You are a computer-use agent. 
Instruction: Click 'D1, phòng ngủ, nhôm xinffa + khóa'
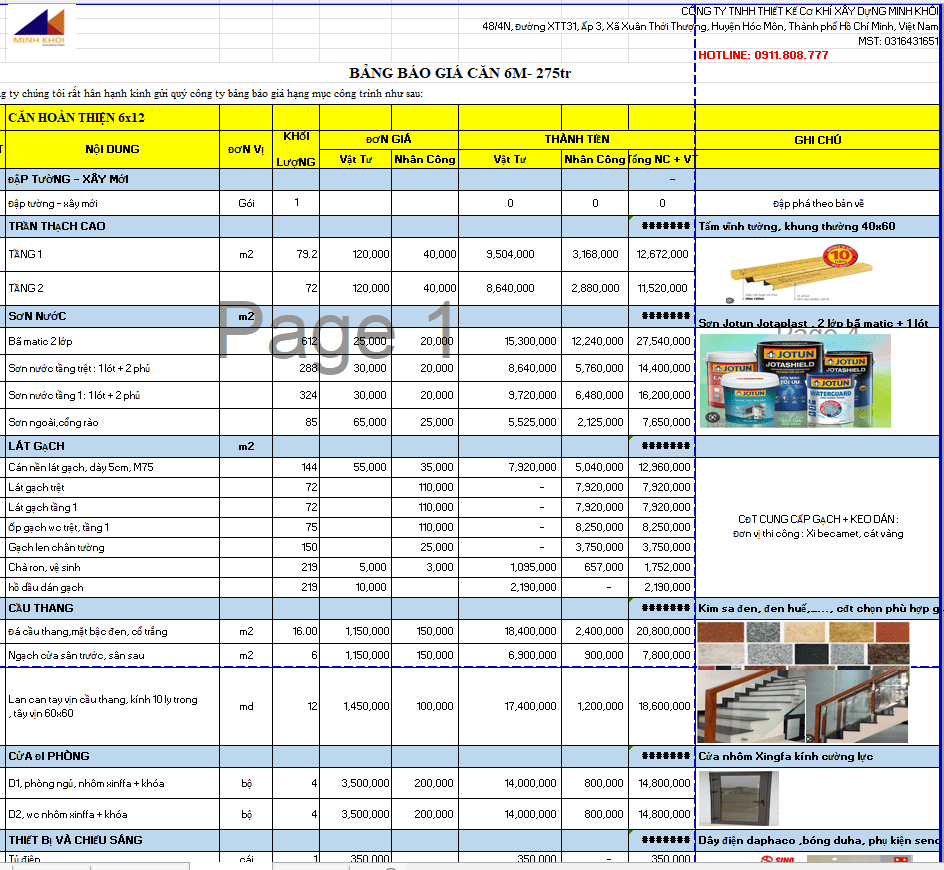click(x=113, y=784)
